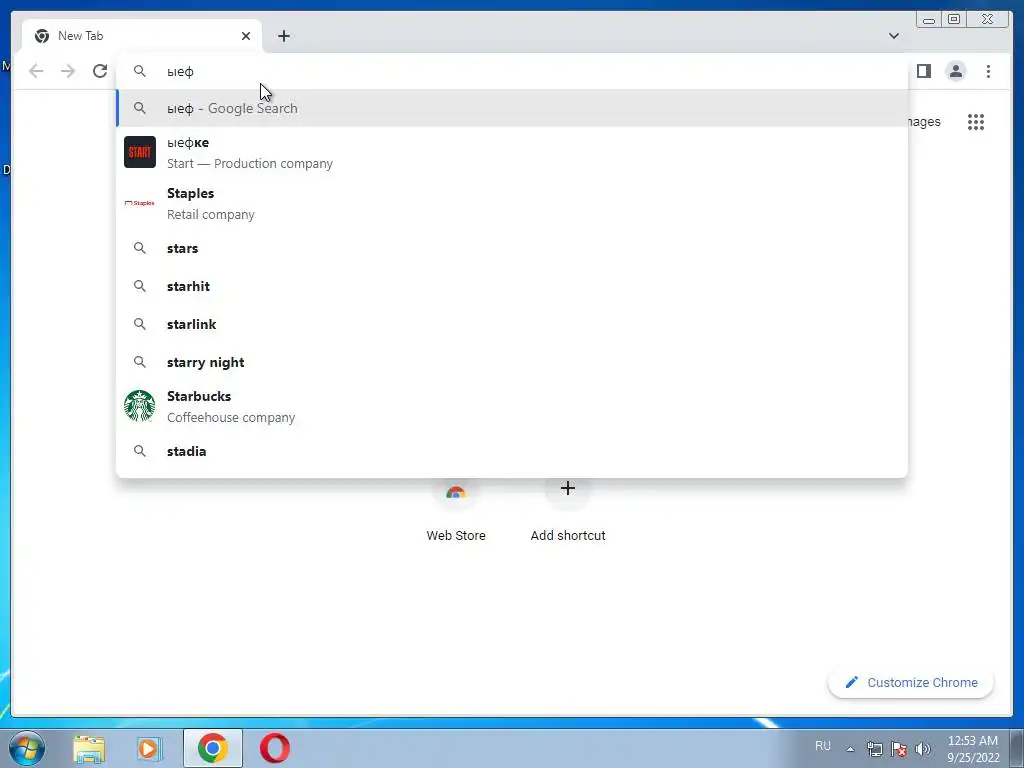Toggle the side panel icon
Image resolution: width=1024 pixels, height=768 pixels.
[x=923, y=71]
